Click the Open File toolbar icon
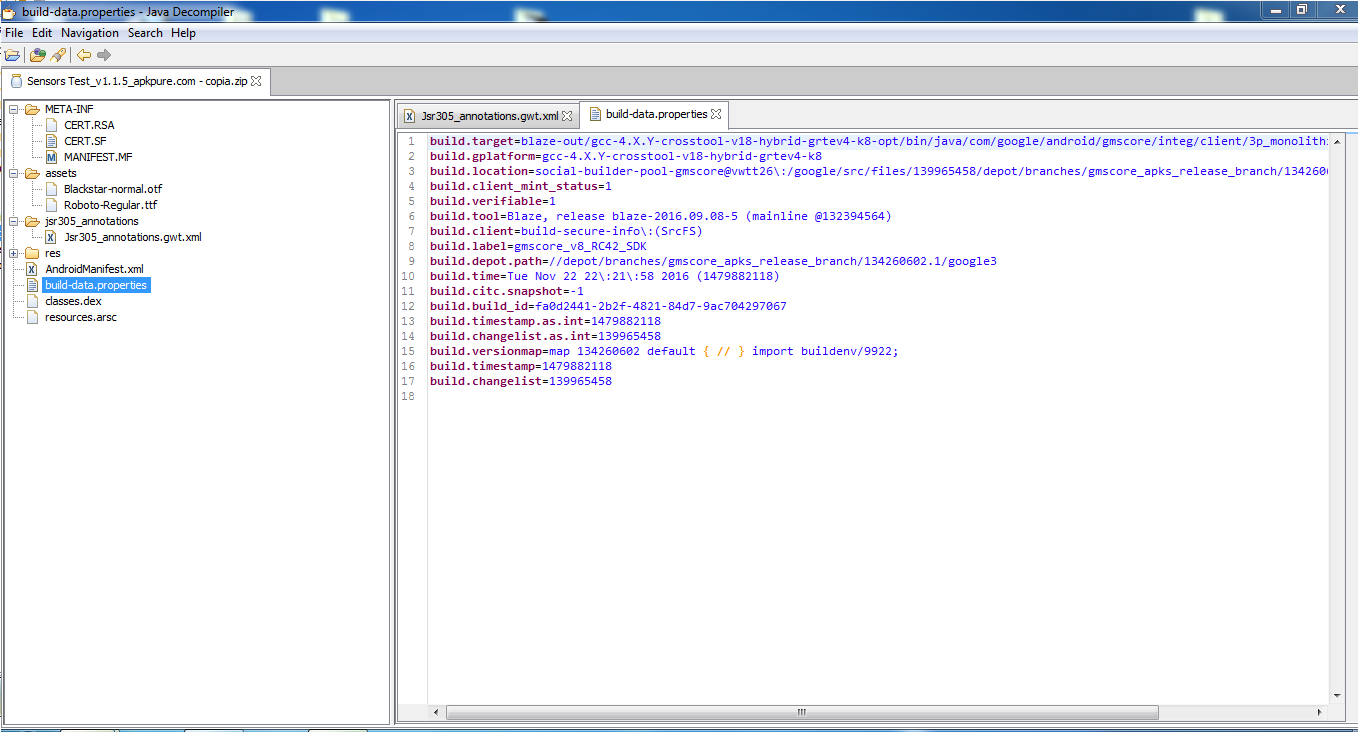1358x732 pixels. [12, 55]
